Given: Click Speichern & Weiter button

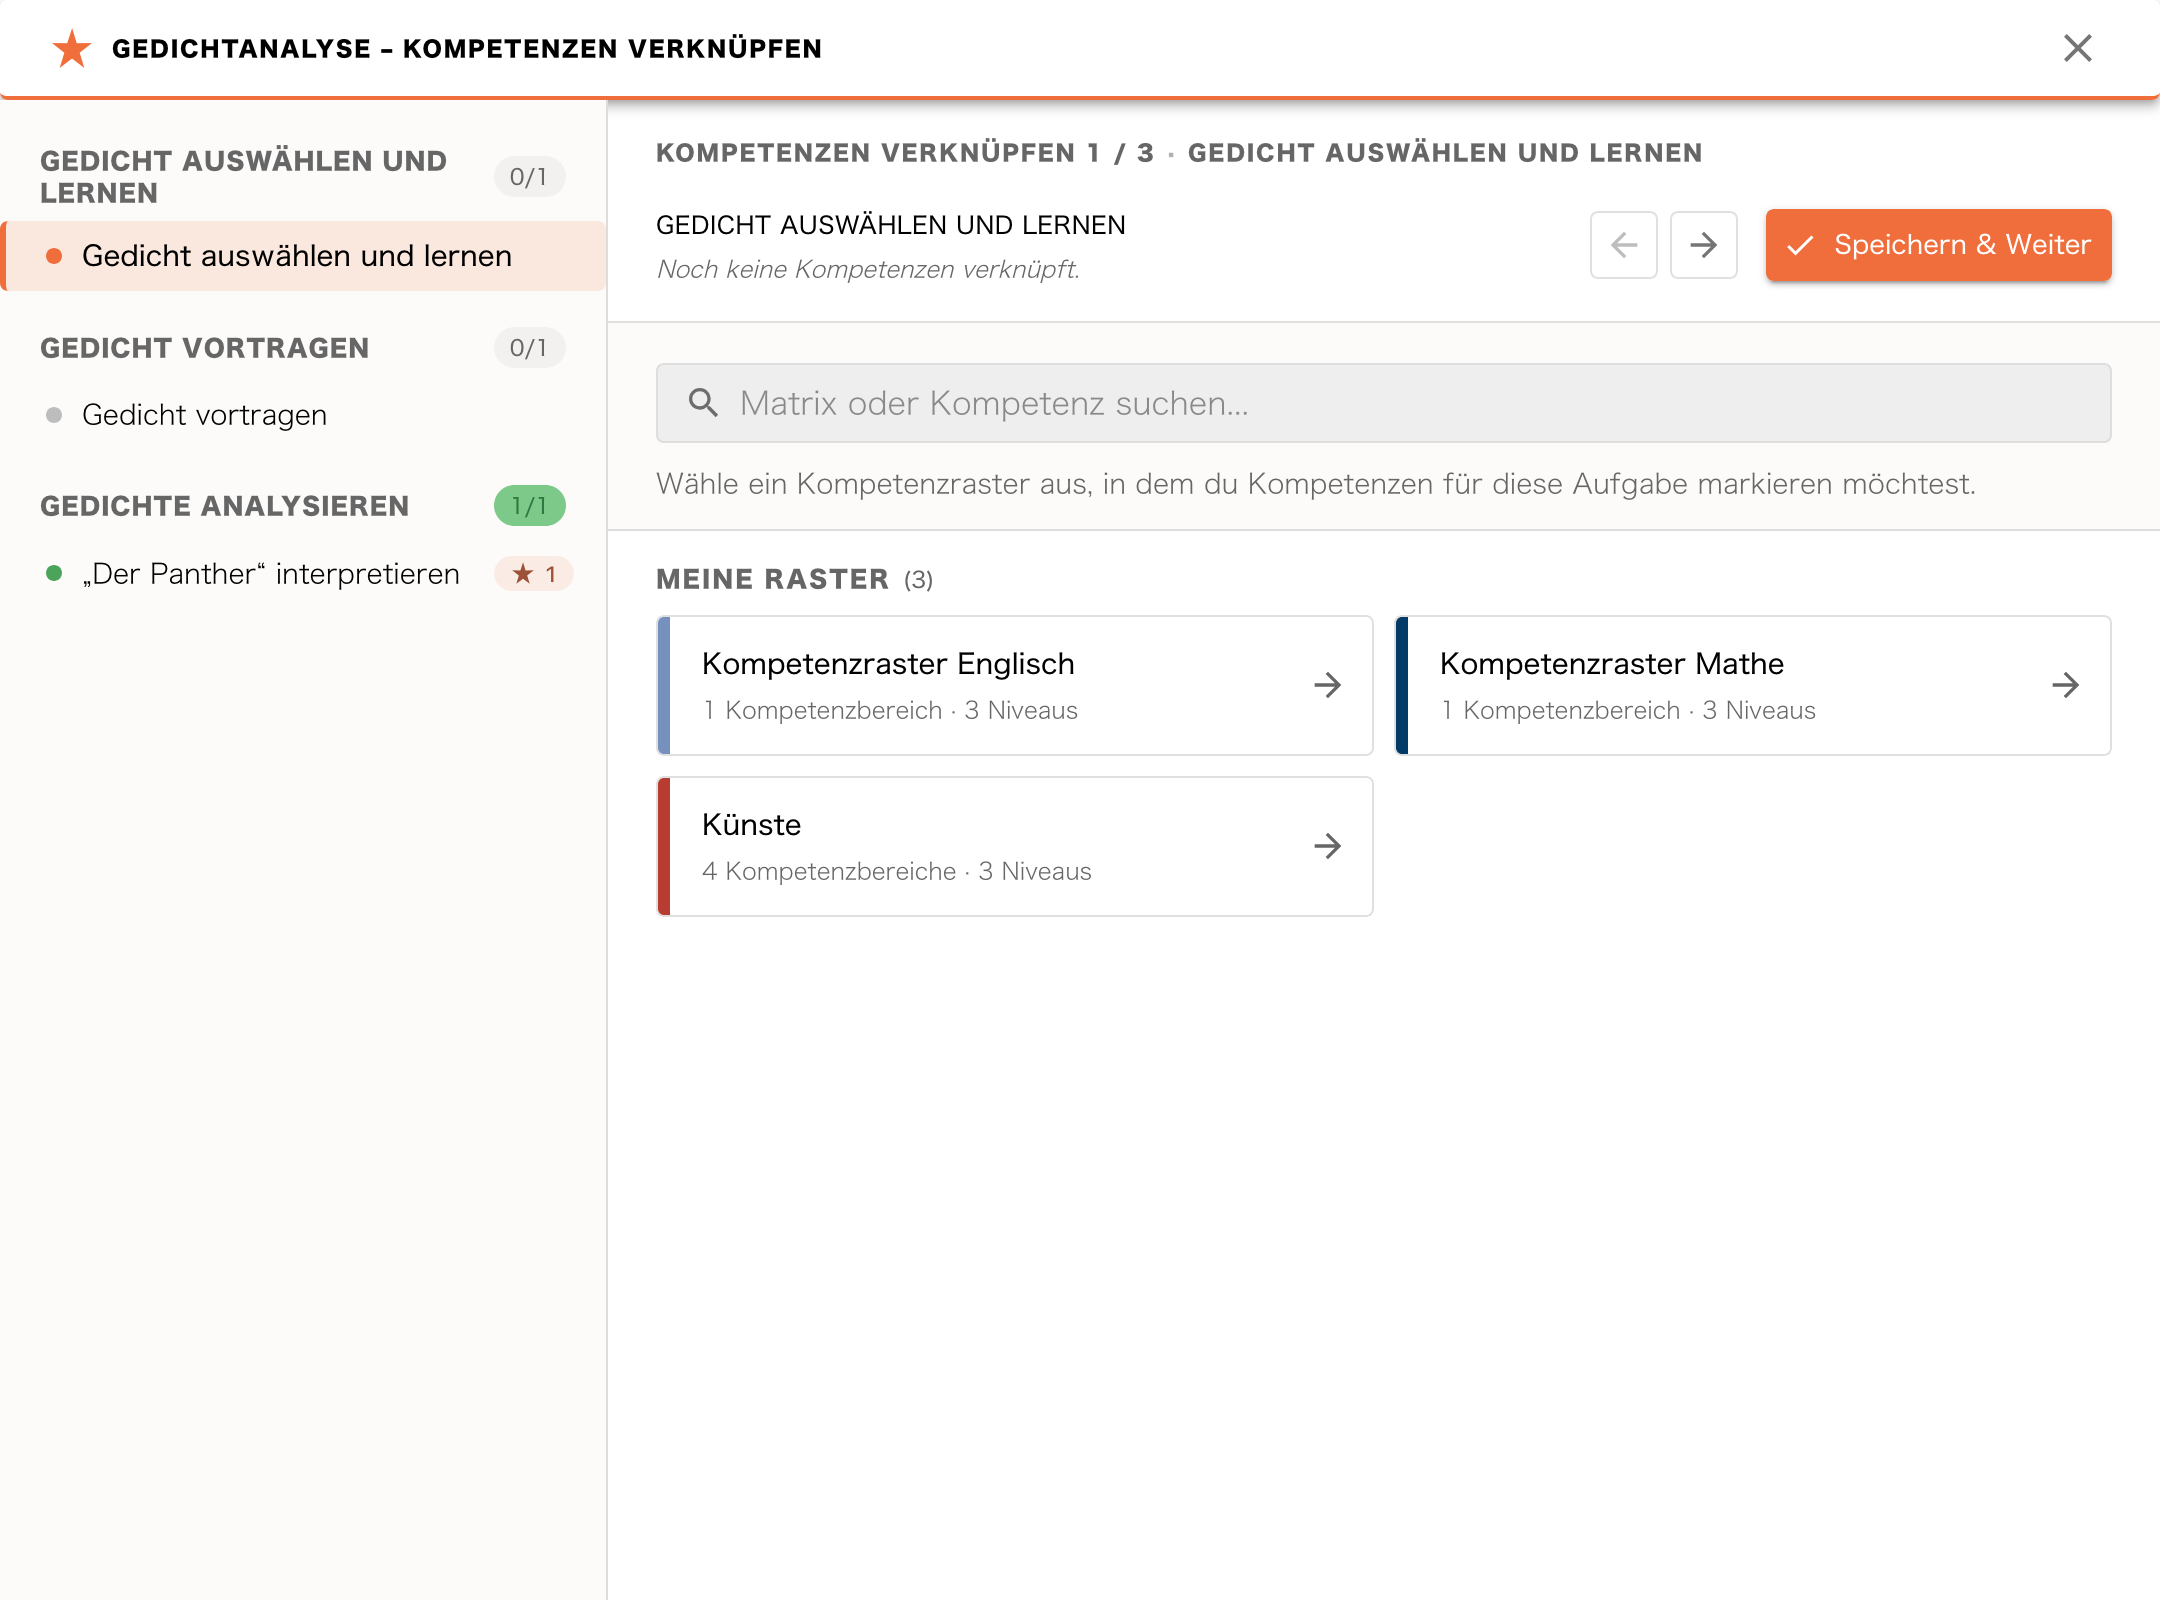Looking at the screenshot, I should (x=1938, y=245).
